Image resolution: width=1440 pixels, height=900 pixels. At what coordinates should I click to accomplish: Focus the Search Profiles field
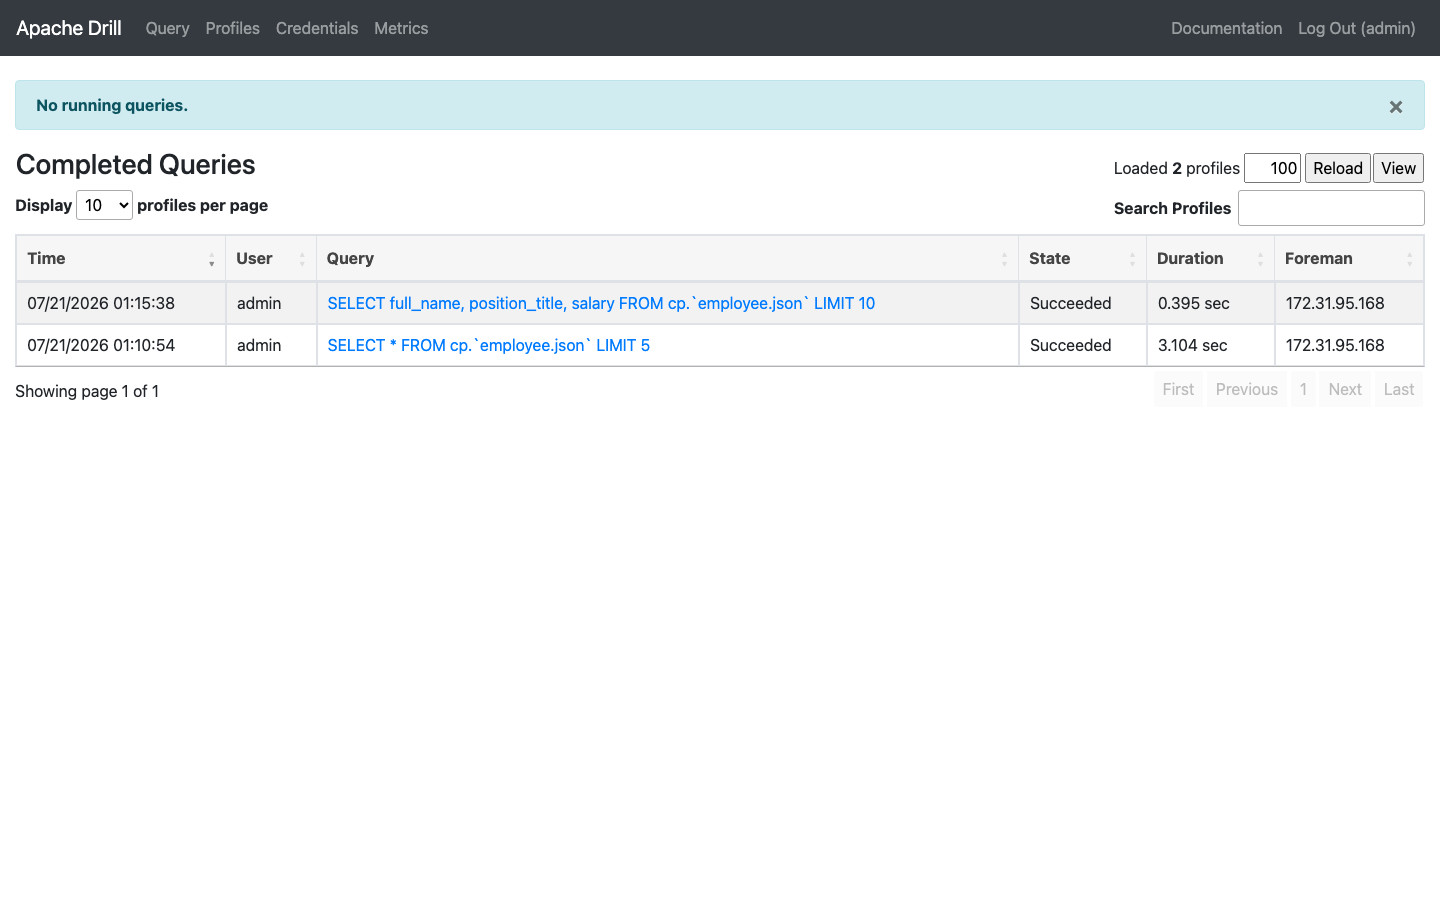[1331, 208]
